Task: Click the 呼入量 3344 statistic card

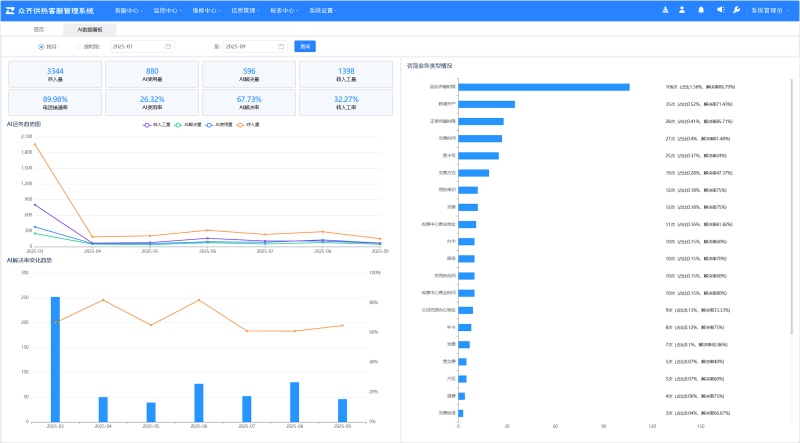Action: point(56,74)
